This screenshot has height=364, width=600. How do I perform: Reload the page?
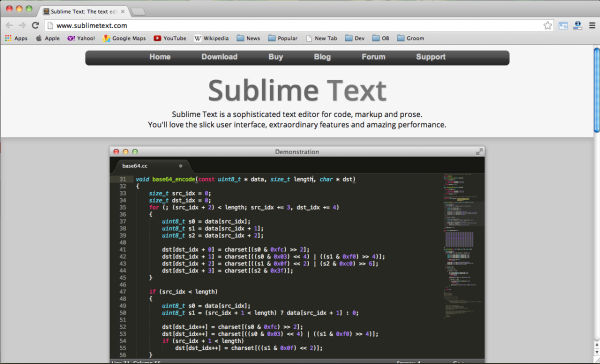click(x=35, y=25)
